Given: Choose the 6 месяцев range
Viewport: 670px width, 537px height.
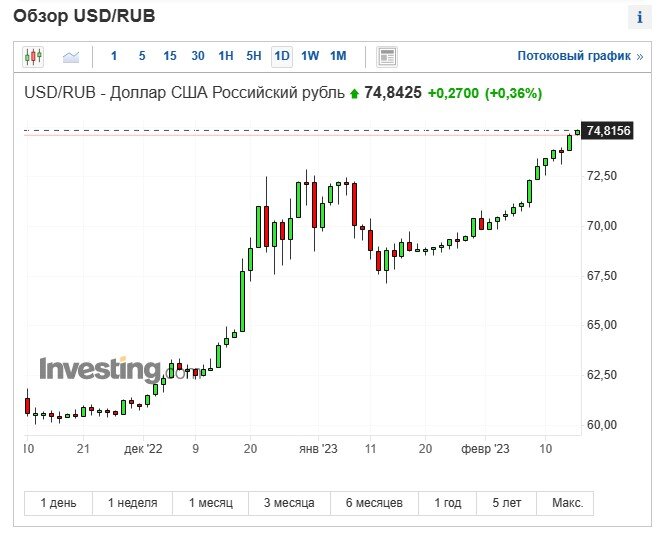Looking at the screenshot, I should [374, 503].
